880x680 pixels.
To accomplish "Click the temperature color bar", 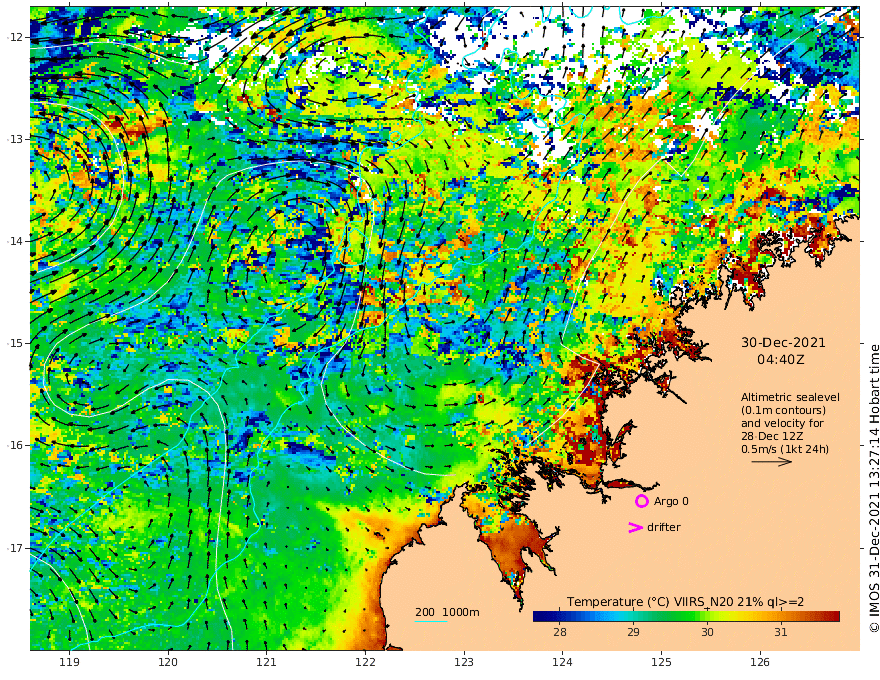I will coord(686,616).
